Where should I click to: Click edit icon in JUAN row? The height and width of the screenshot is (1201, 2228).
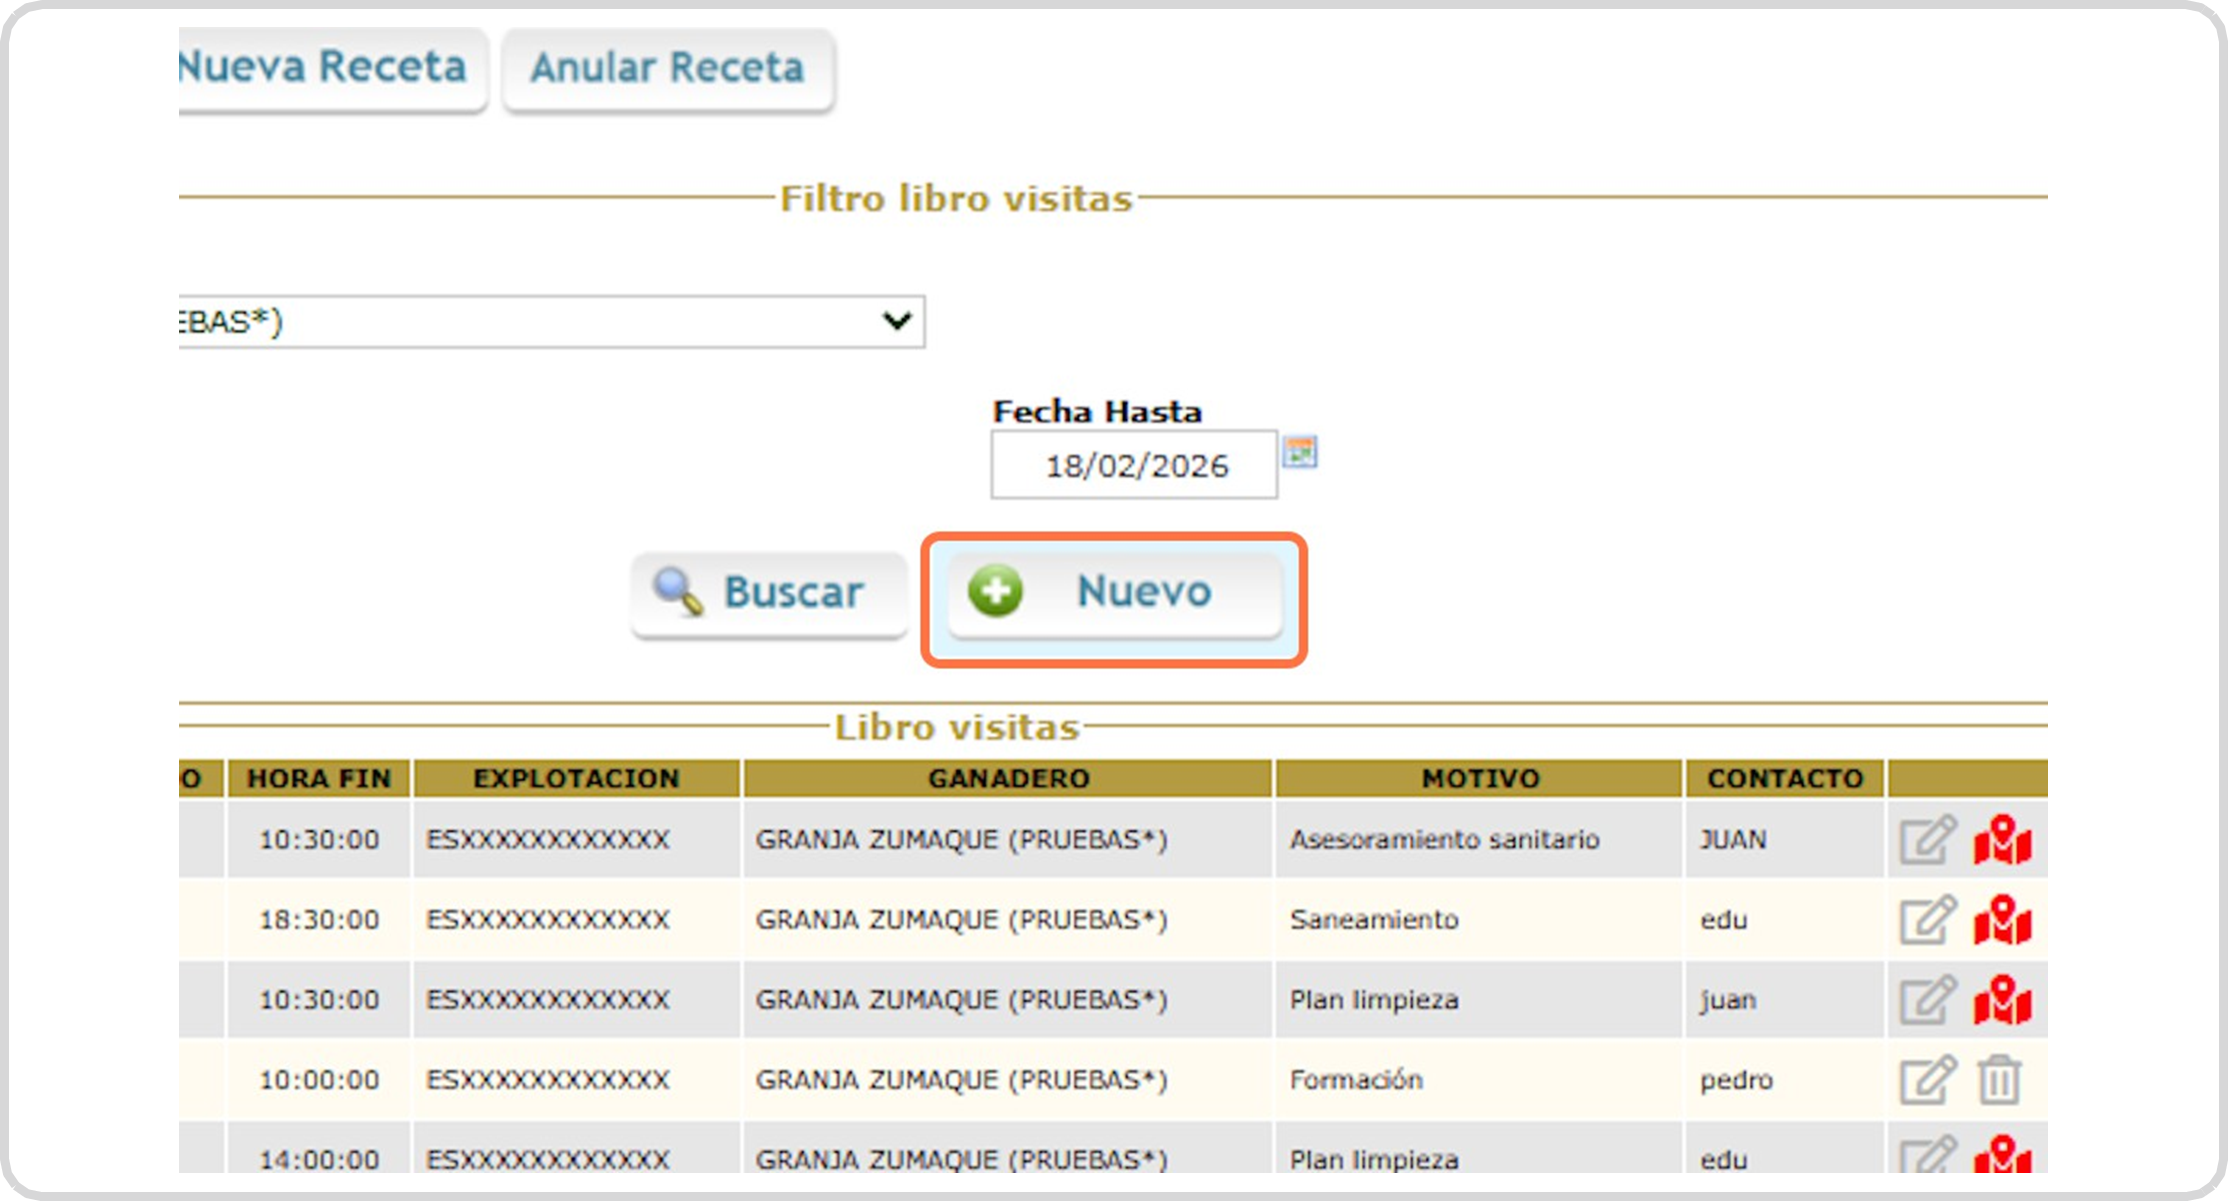(1927, 839)
